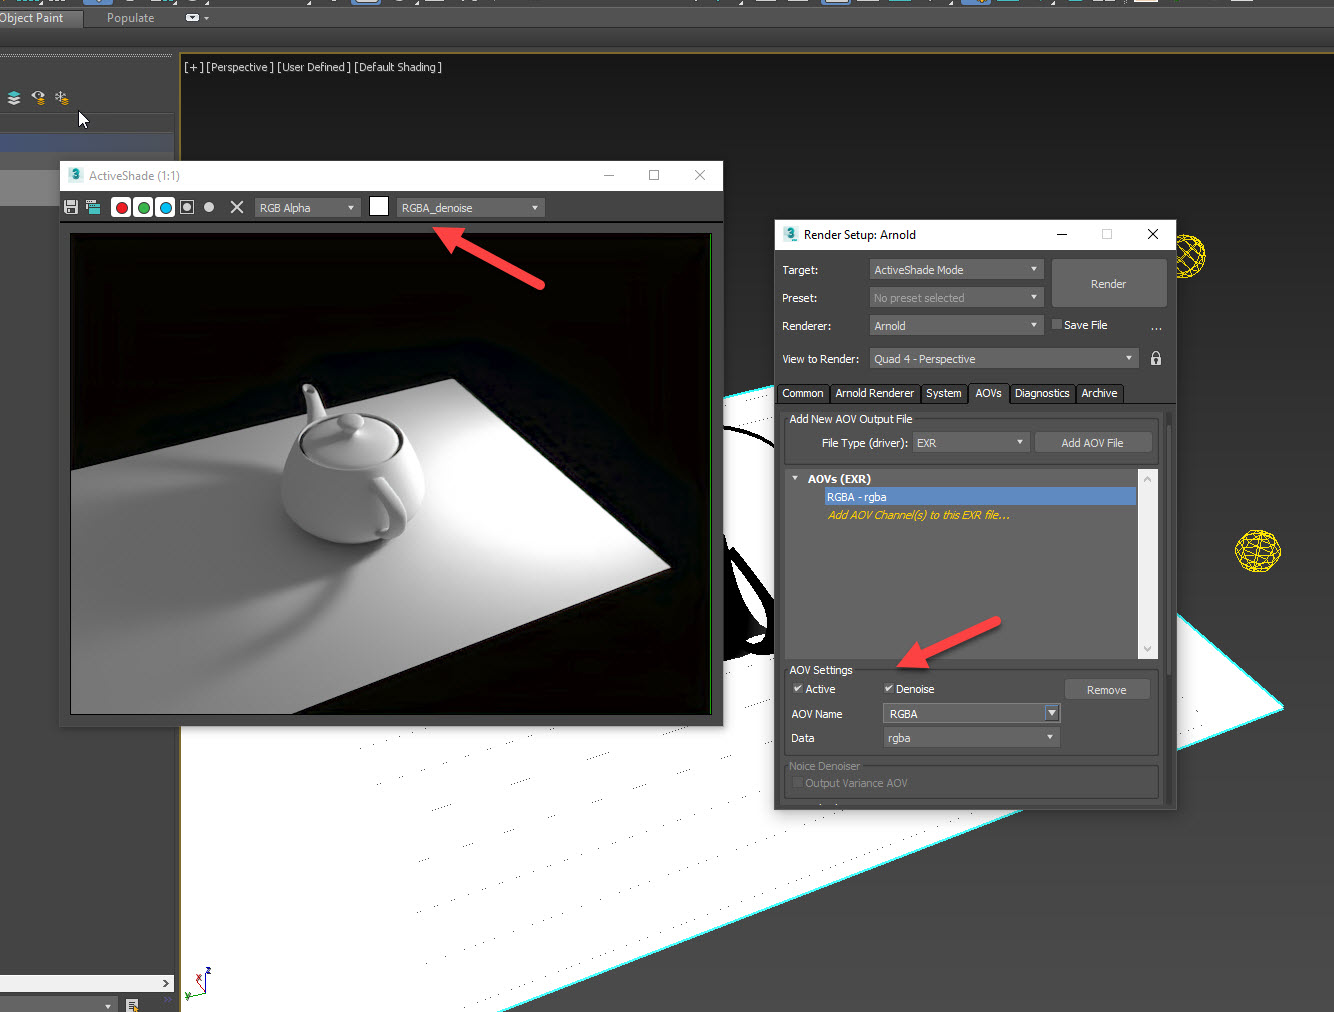Toggle red channel in ActiveShade
1334x1012 pixels.
(x=121, y=207)
